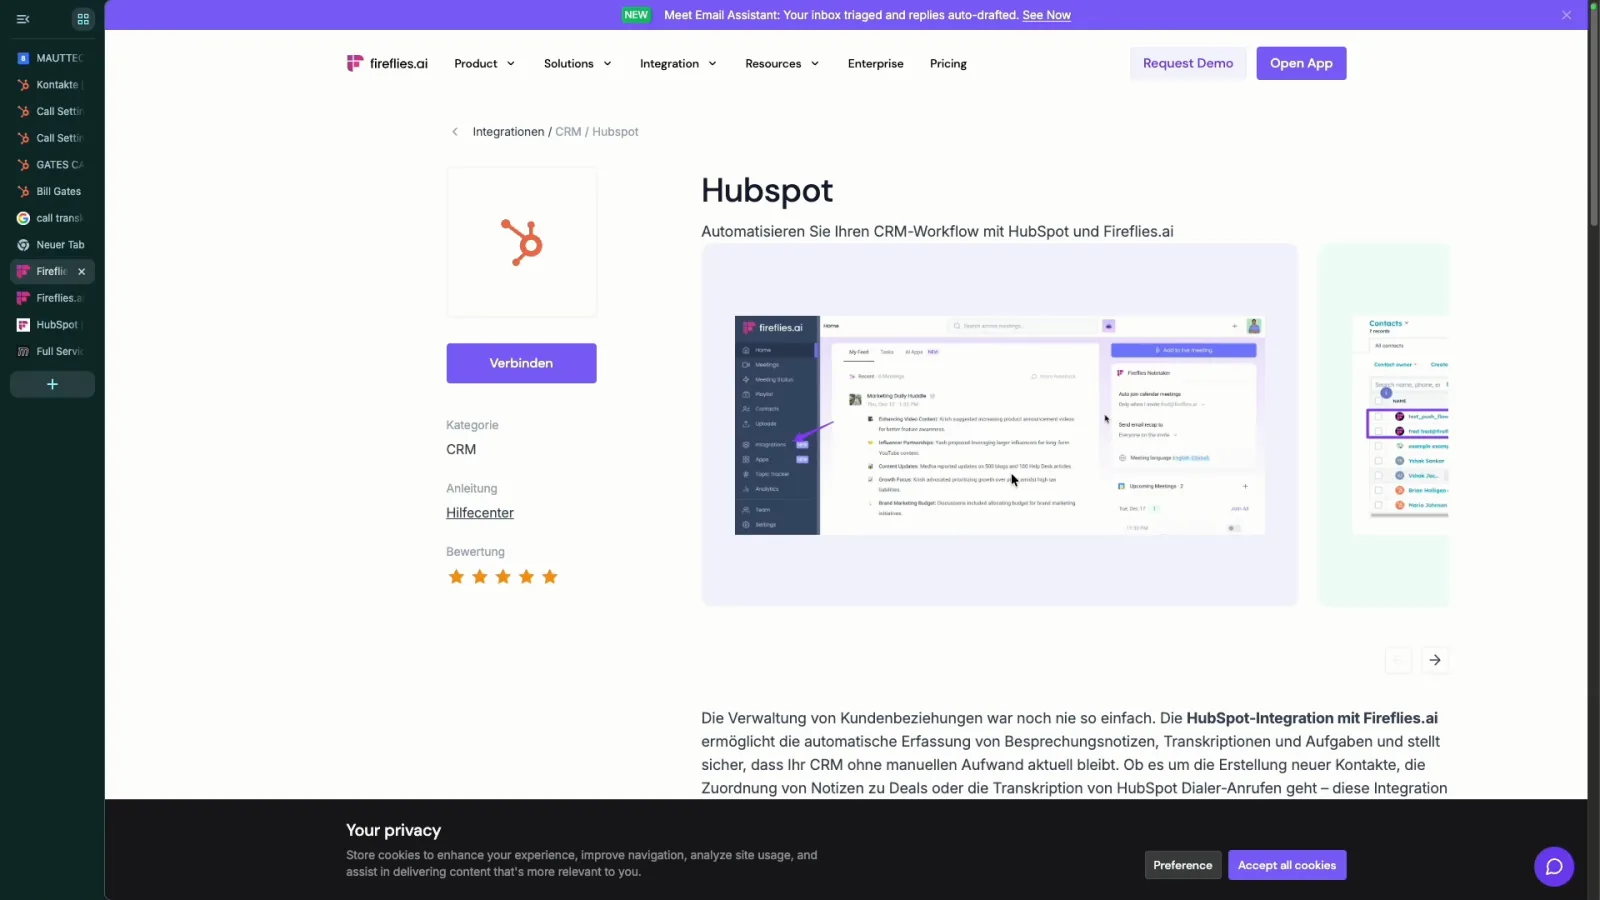Open the call transk Google tab

coord(52,218)
